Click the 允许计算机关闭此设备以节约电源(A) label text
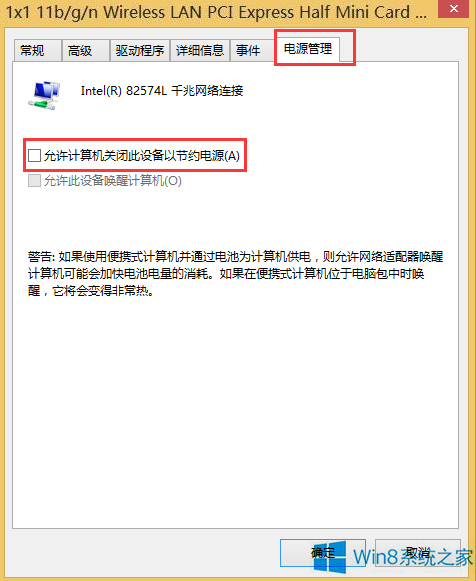 (x=142, y=156)
